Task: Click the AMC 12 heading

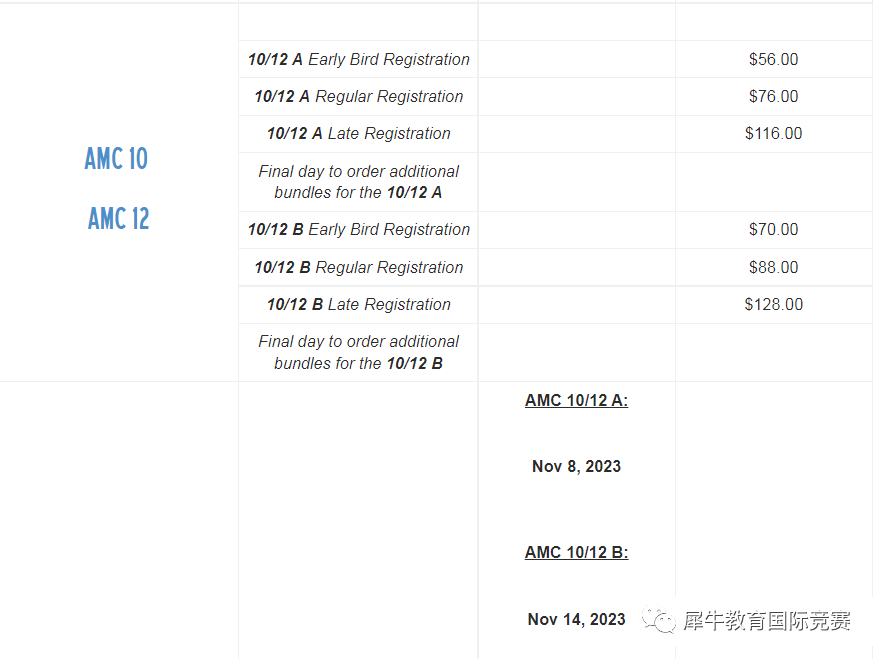Action: 118,218
